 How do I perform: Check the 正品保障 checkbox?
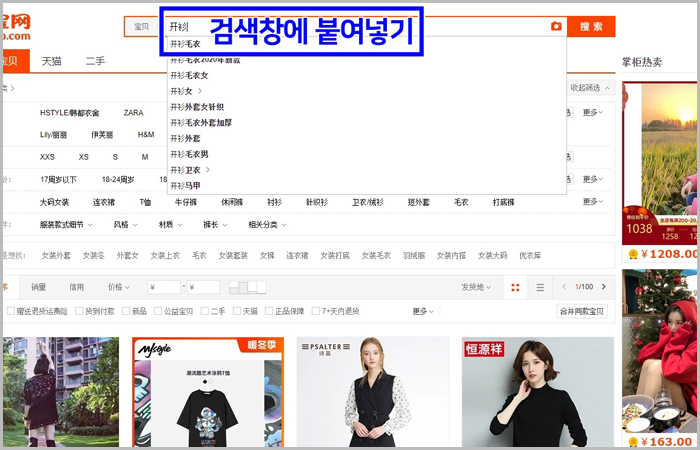269,311
